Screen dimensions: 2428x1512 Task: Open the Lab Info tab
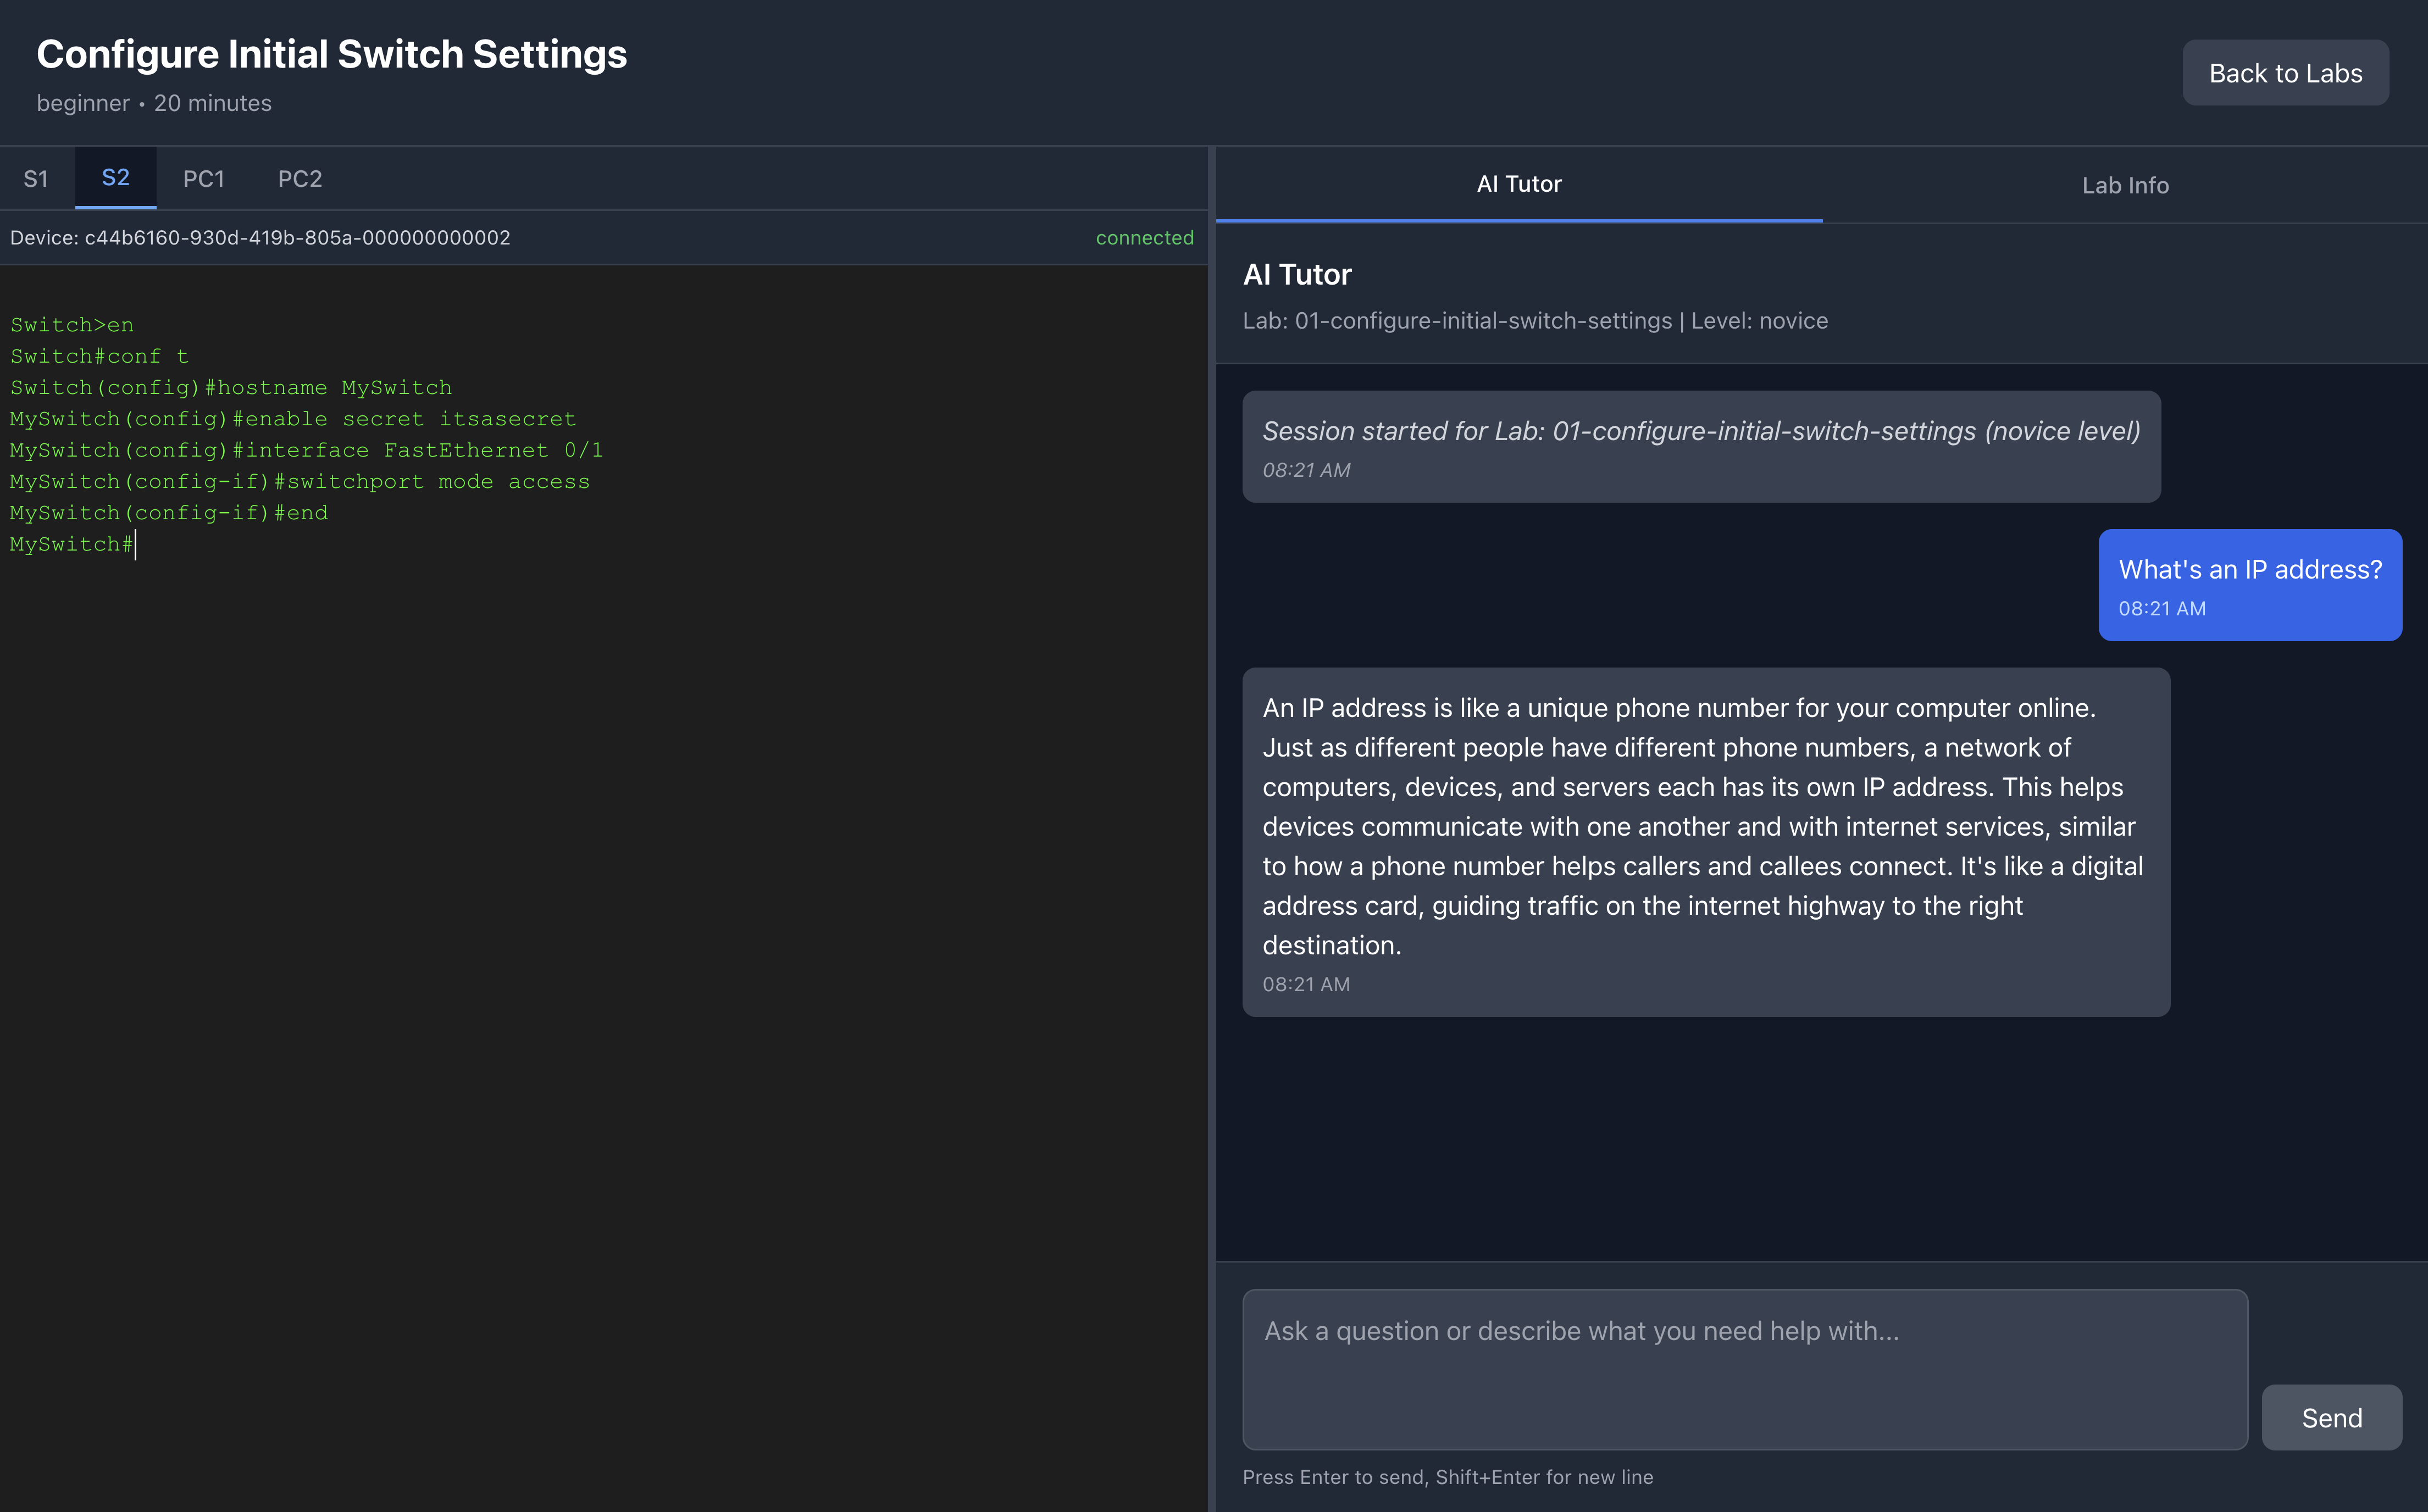[x=2124, y=185]
